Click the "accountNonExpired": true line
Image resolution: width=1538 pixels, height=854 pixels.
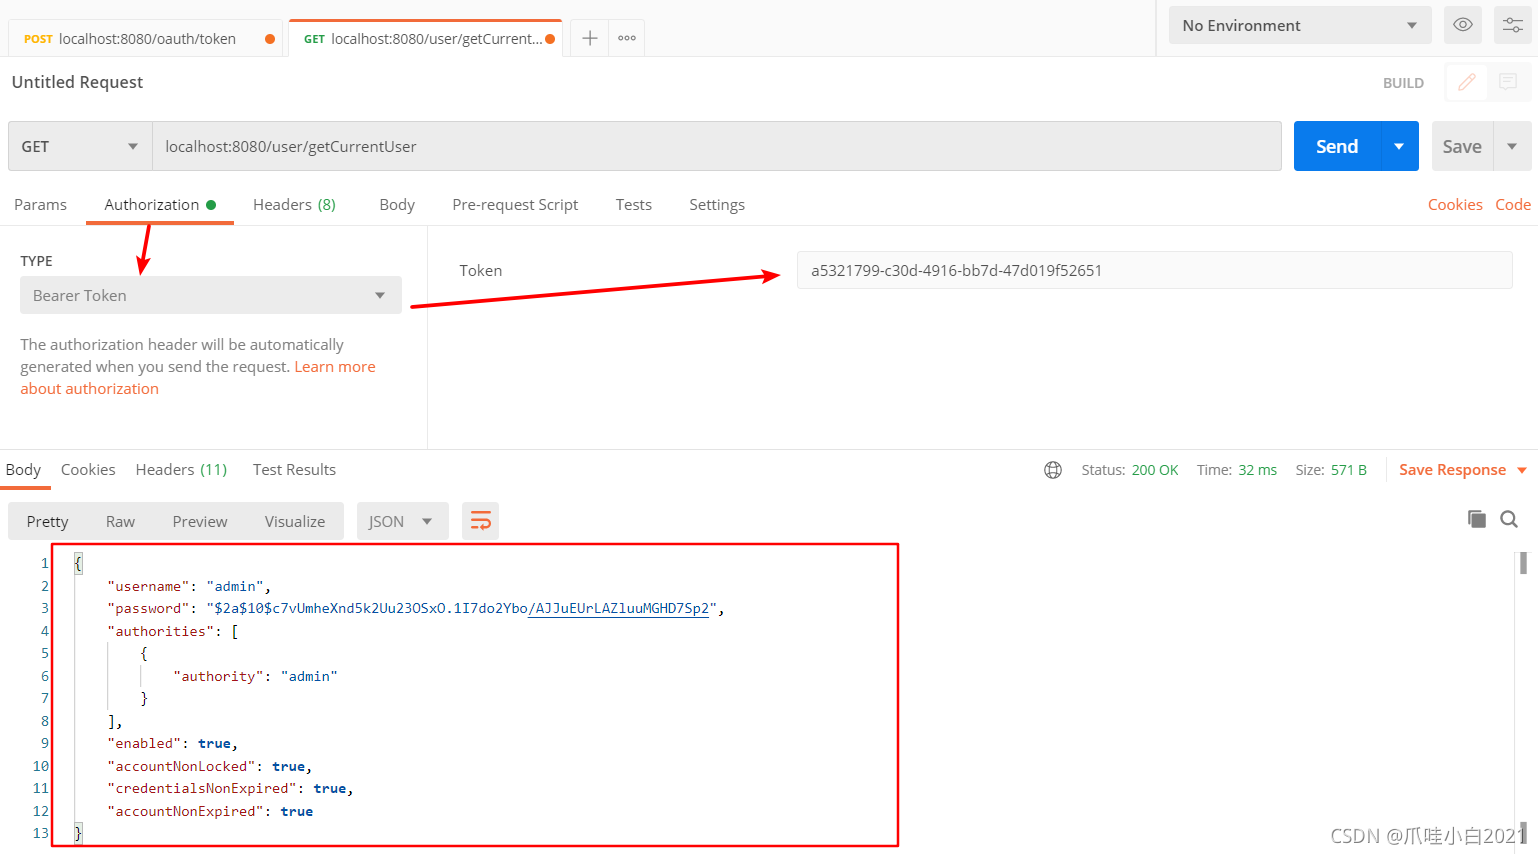click(210, 811)
